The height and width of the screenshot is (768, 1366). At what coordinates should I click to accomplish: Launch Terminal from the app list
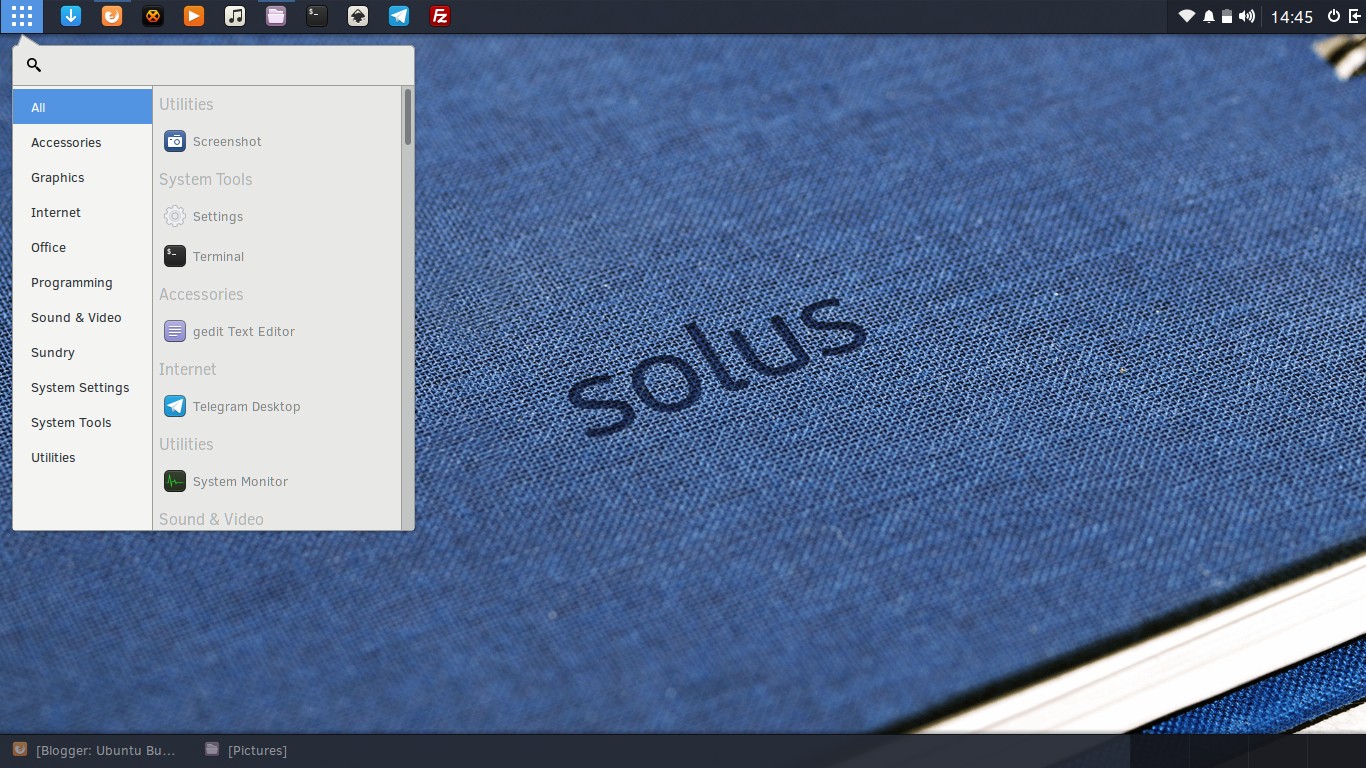(x=277, y=256)
